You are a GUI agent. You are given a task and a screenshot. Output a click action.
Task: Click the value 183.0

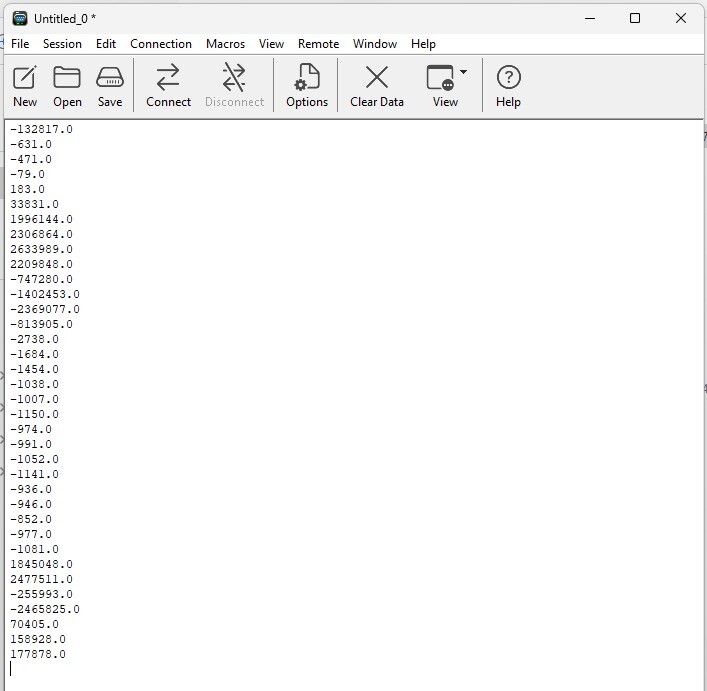[x=28, y=189]
